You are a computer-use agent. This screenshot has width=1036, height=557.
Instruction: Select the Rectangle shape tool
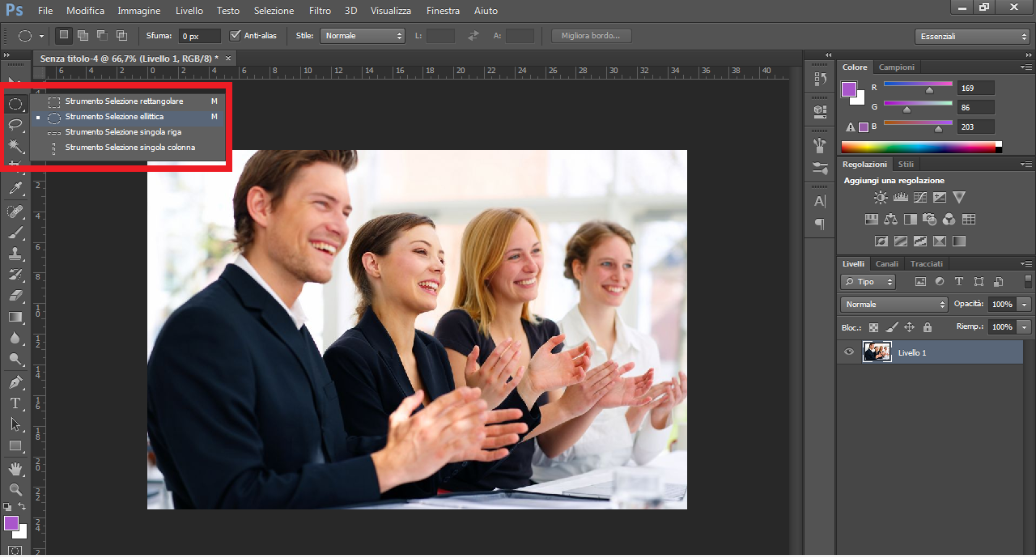pos(15,446)
